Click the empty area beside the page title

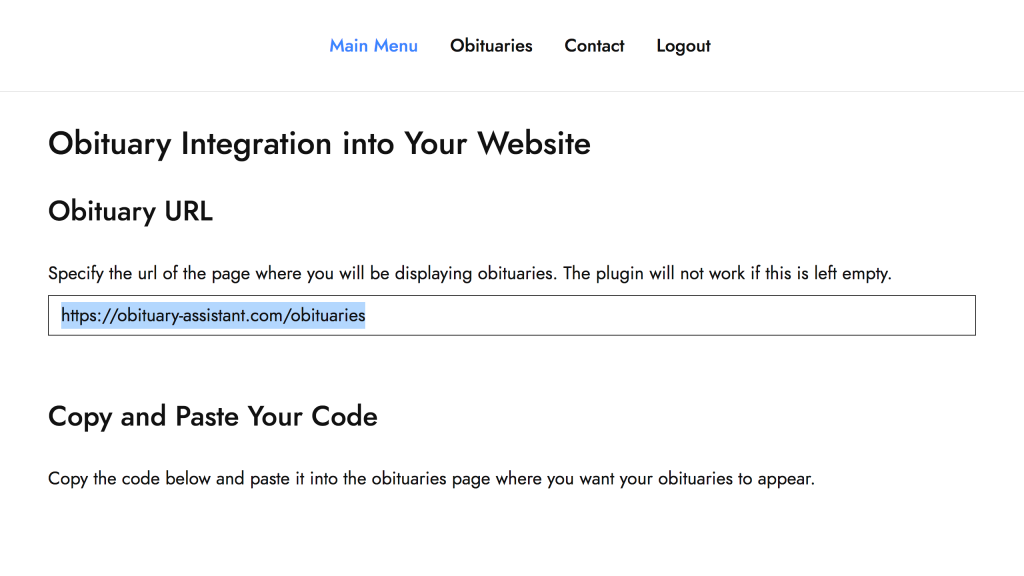[800, 143]
